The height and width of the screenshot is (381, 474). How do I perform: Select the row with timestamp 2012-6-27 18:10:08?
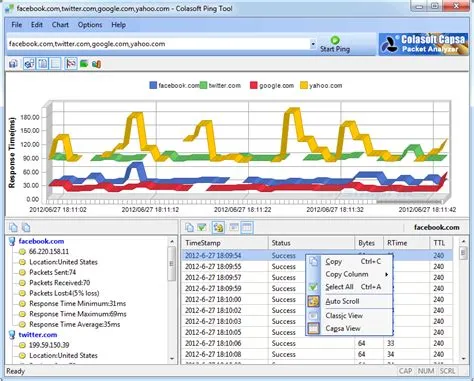(317, 354)
